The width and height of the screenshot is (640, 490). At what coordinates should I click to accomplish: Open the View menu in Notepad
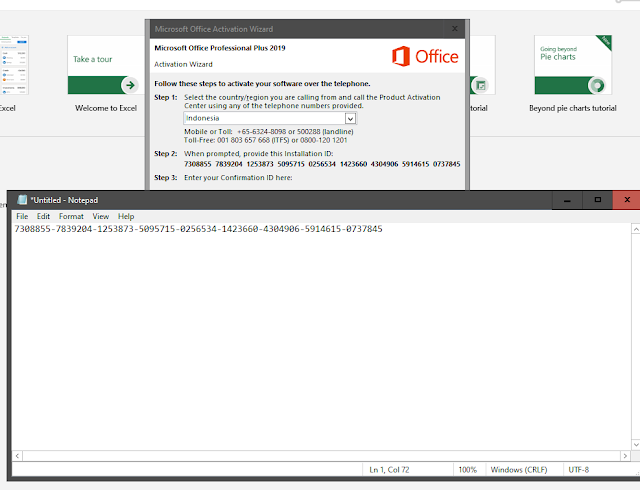click(100, 216)
